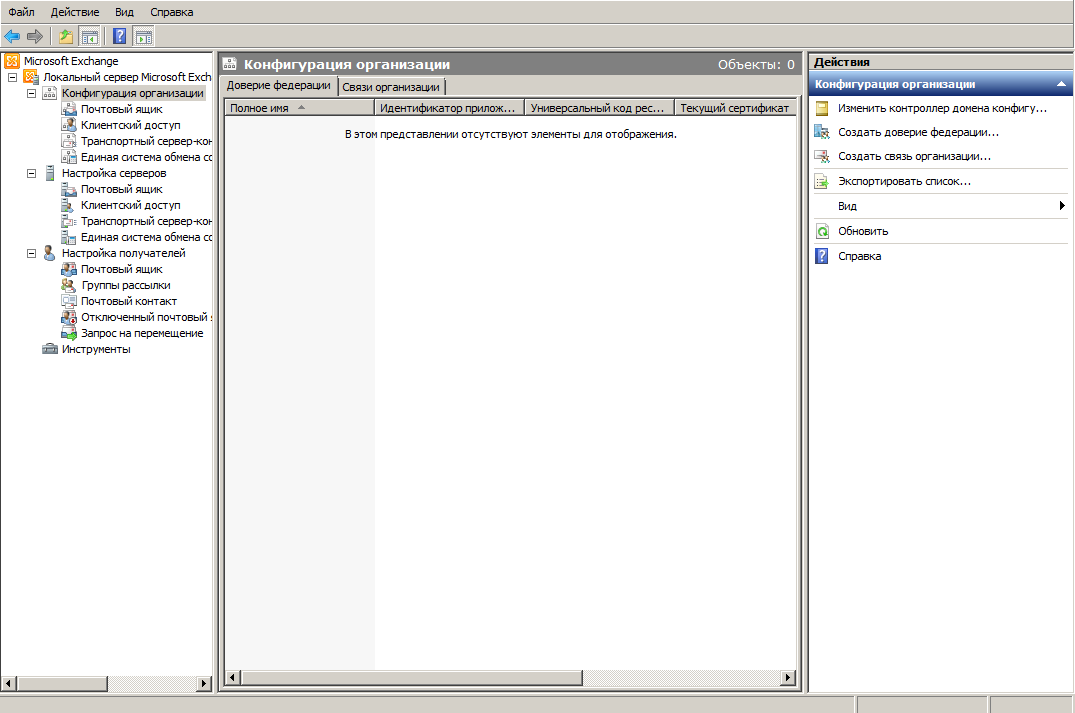Click Клиентский доступ icon under Конфигурация организации
The image size is (1075, 713).
tap(69, 125)
